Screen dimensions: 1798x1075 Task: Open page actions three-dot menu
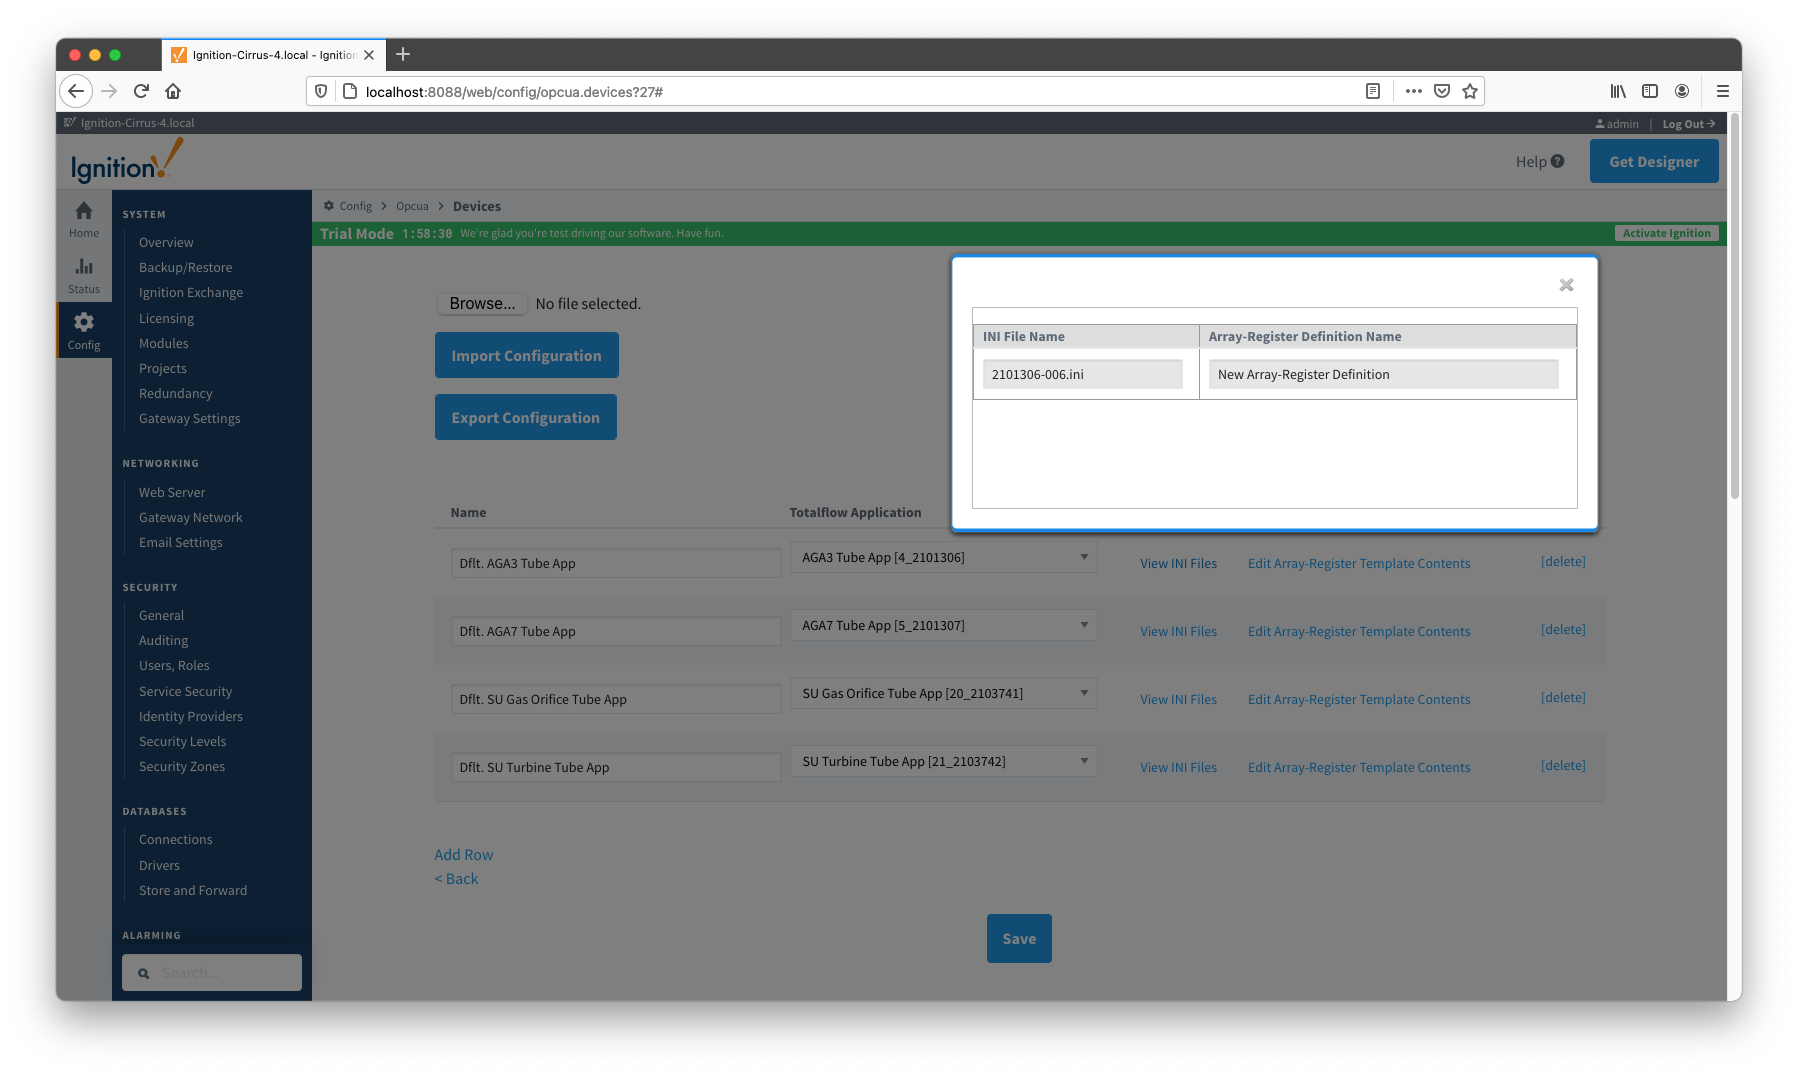point(1413,91)
